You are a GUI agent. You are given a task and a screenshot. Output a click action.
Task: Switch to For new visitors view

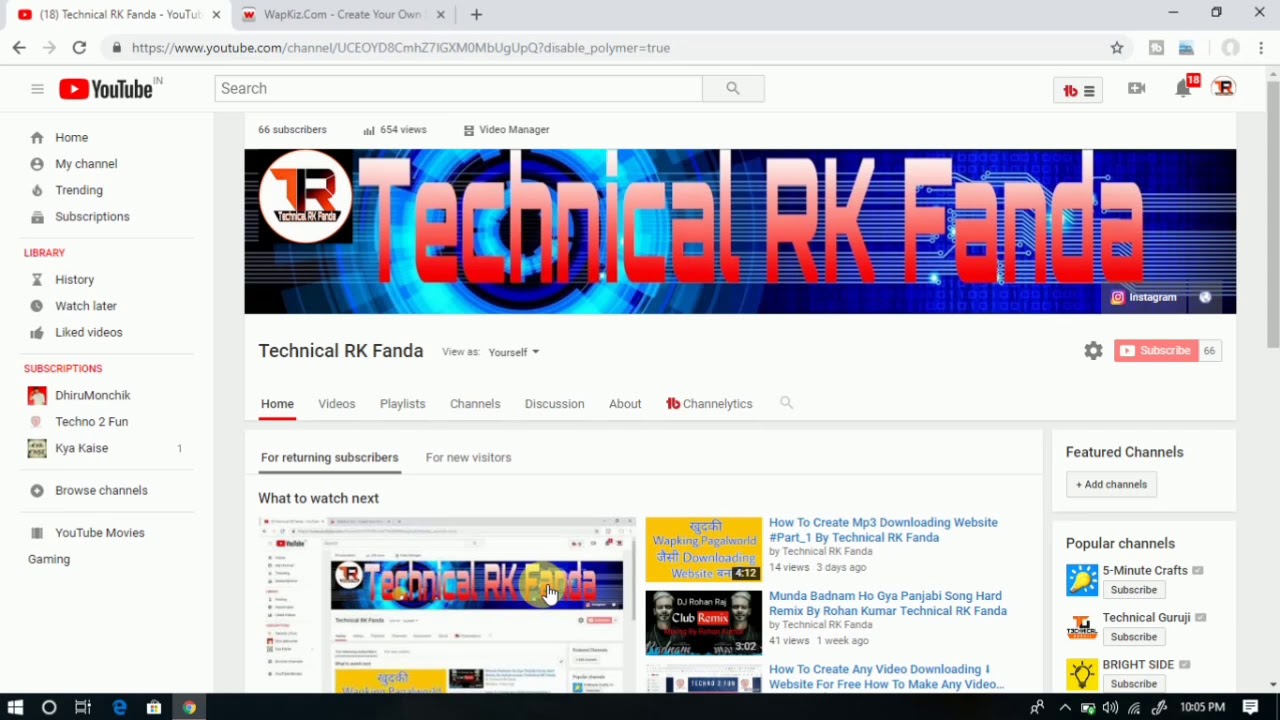468,457
